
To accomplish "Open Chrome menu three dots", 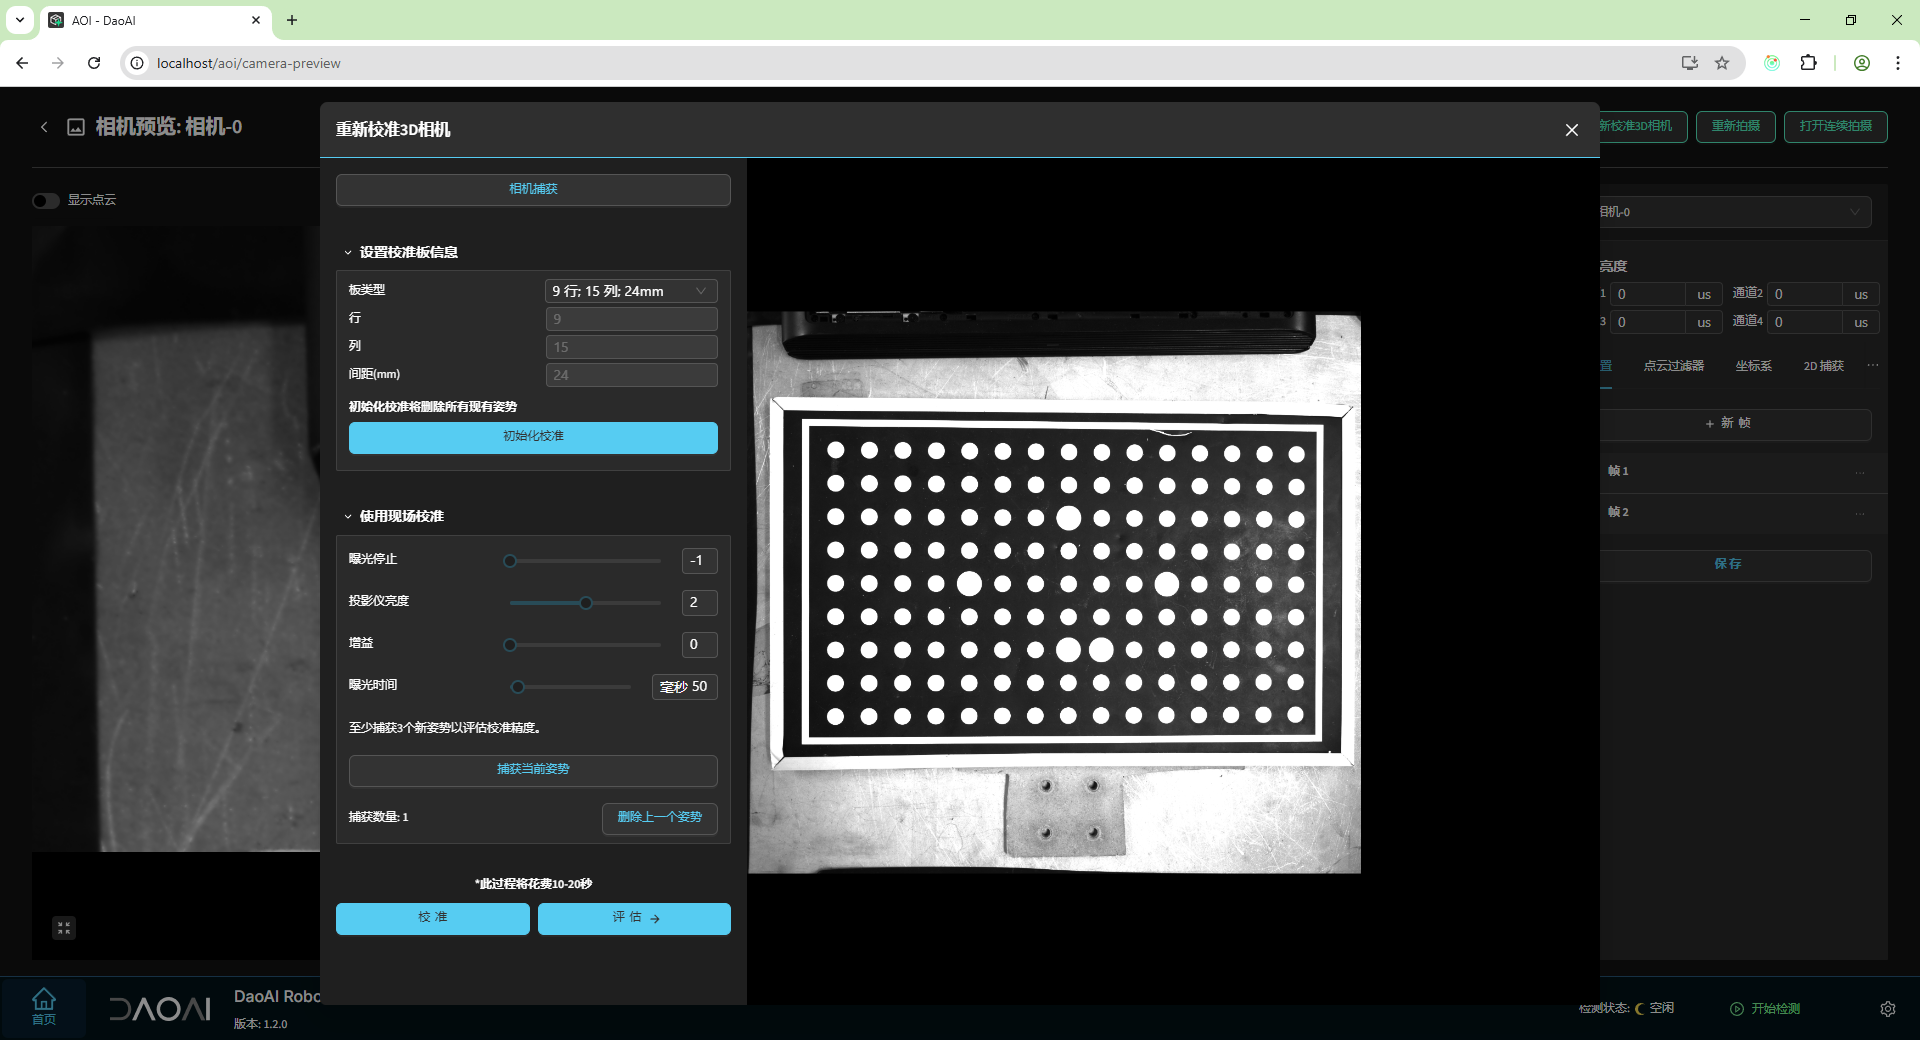I will point(1898,63).
